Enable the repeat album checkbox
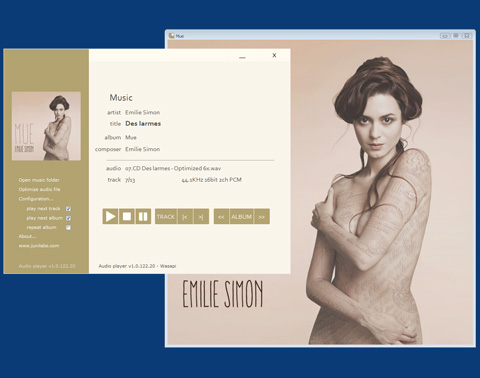The image size is (480, 378). point(68,227)
